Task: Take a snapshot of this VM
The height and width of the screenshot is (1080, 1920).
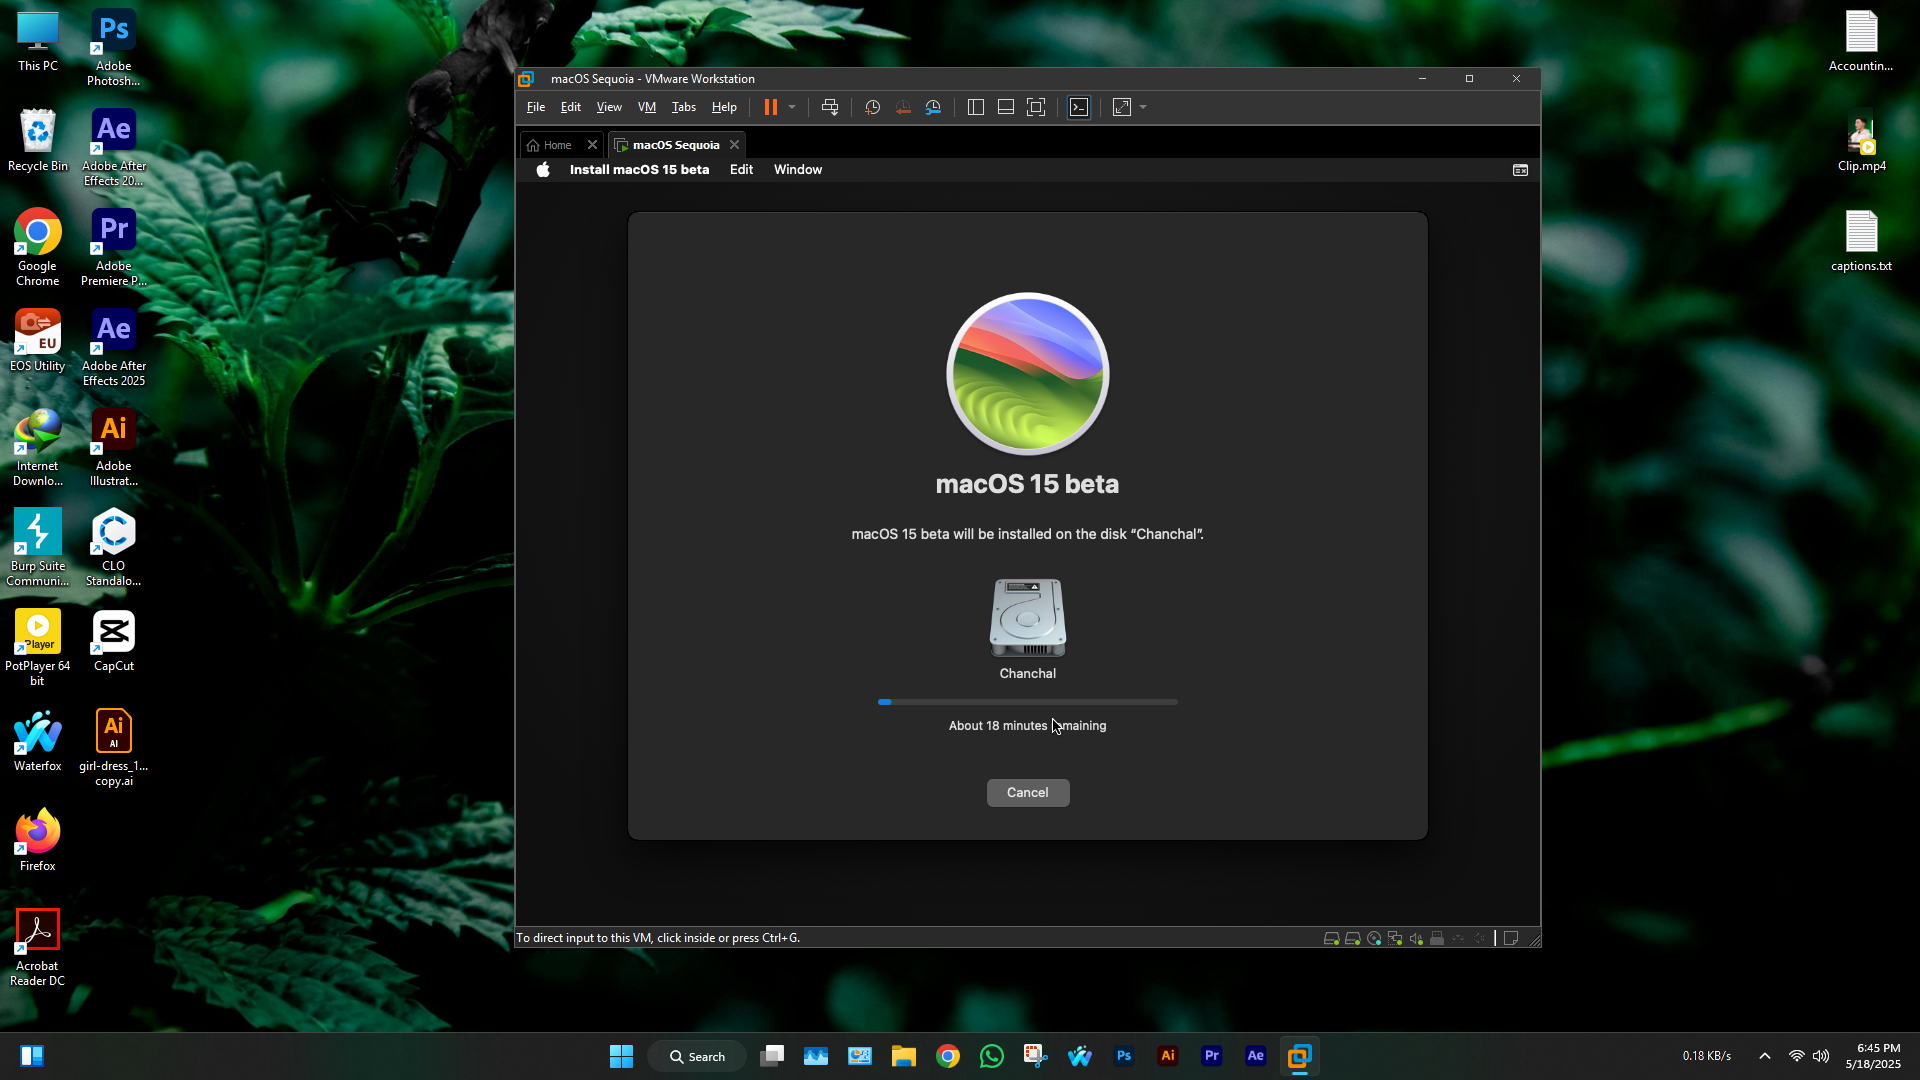Action: pos(872,107)
